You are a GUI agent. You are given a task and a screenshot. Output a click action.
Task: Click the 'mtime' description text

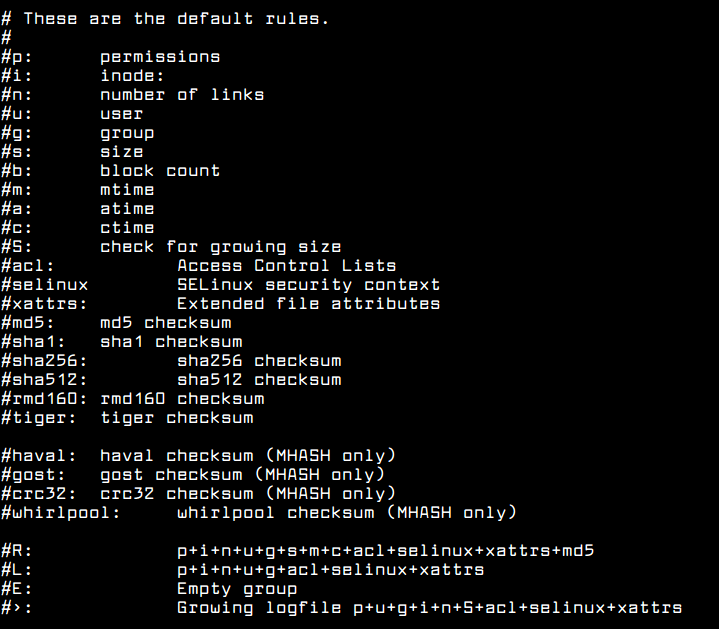tap(127, 190)
